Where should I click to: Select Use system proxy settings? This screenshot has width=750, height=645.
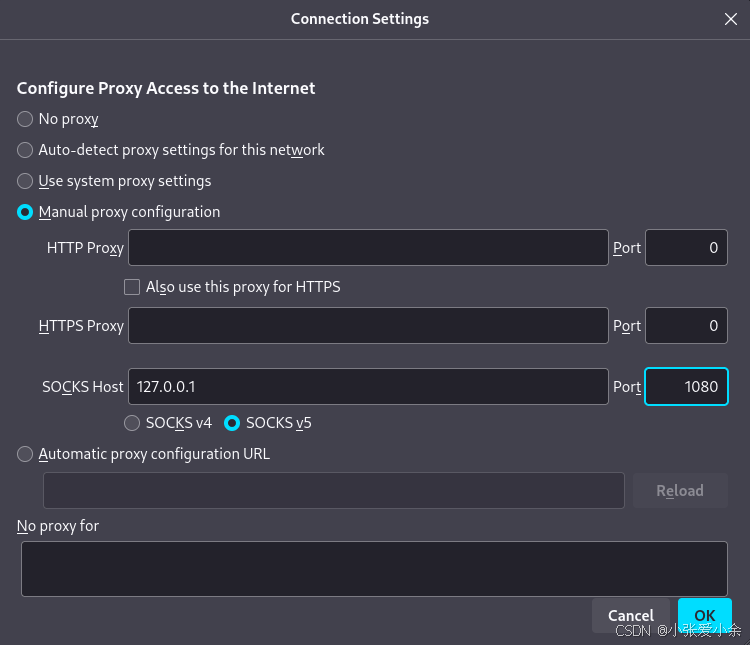pyautogui.click(x=25, y=181)
